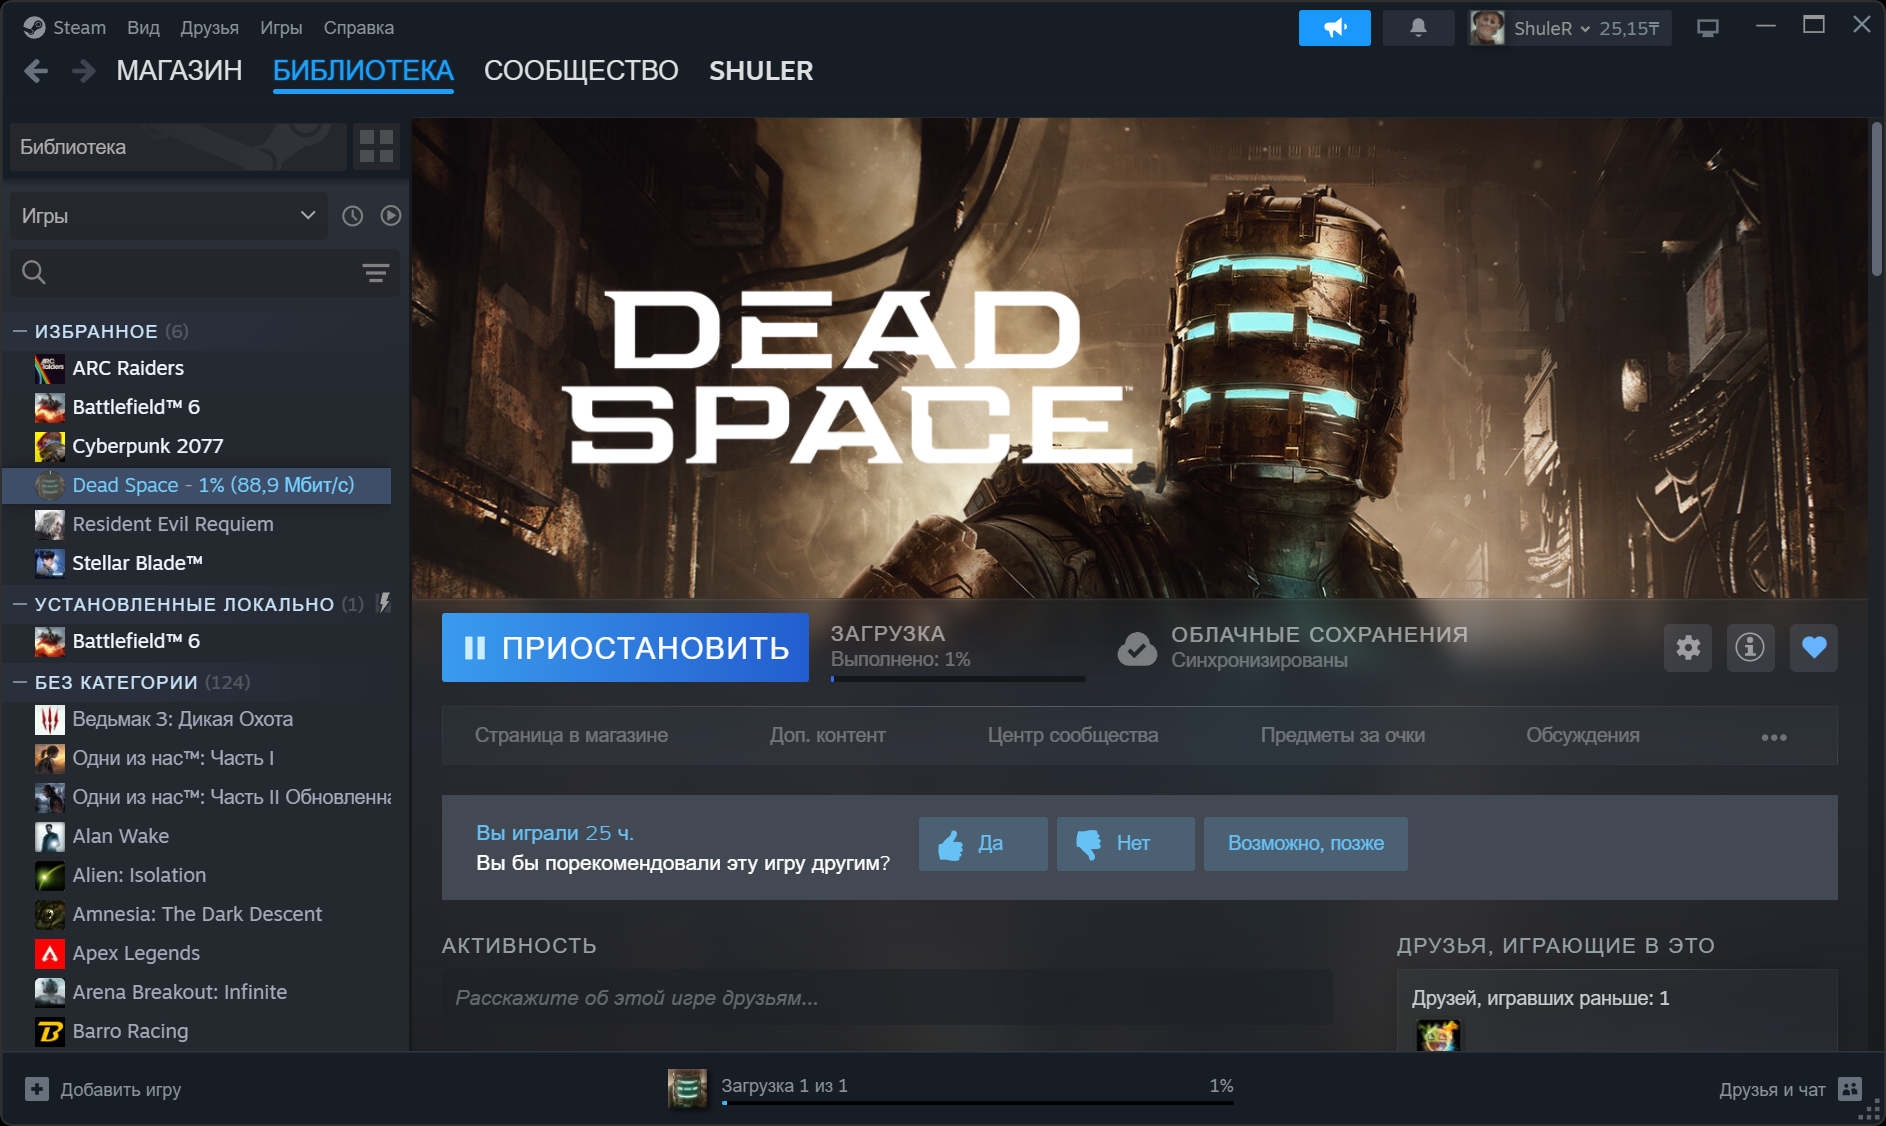Open the announcements megaphone button
1886x1126 pixels.
click(1334, 28)
